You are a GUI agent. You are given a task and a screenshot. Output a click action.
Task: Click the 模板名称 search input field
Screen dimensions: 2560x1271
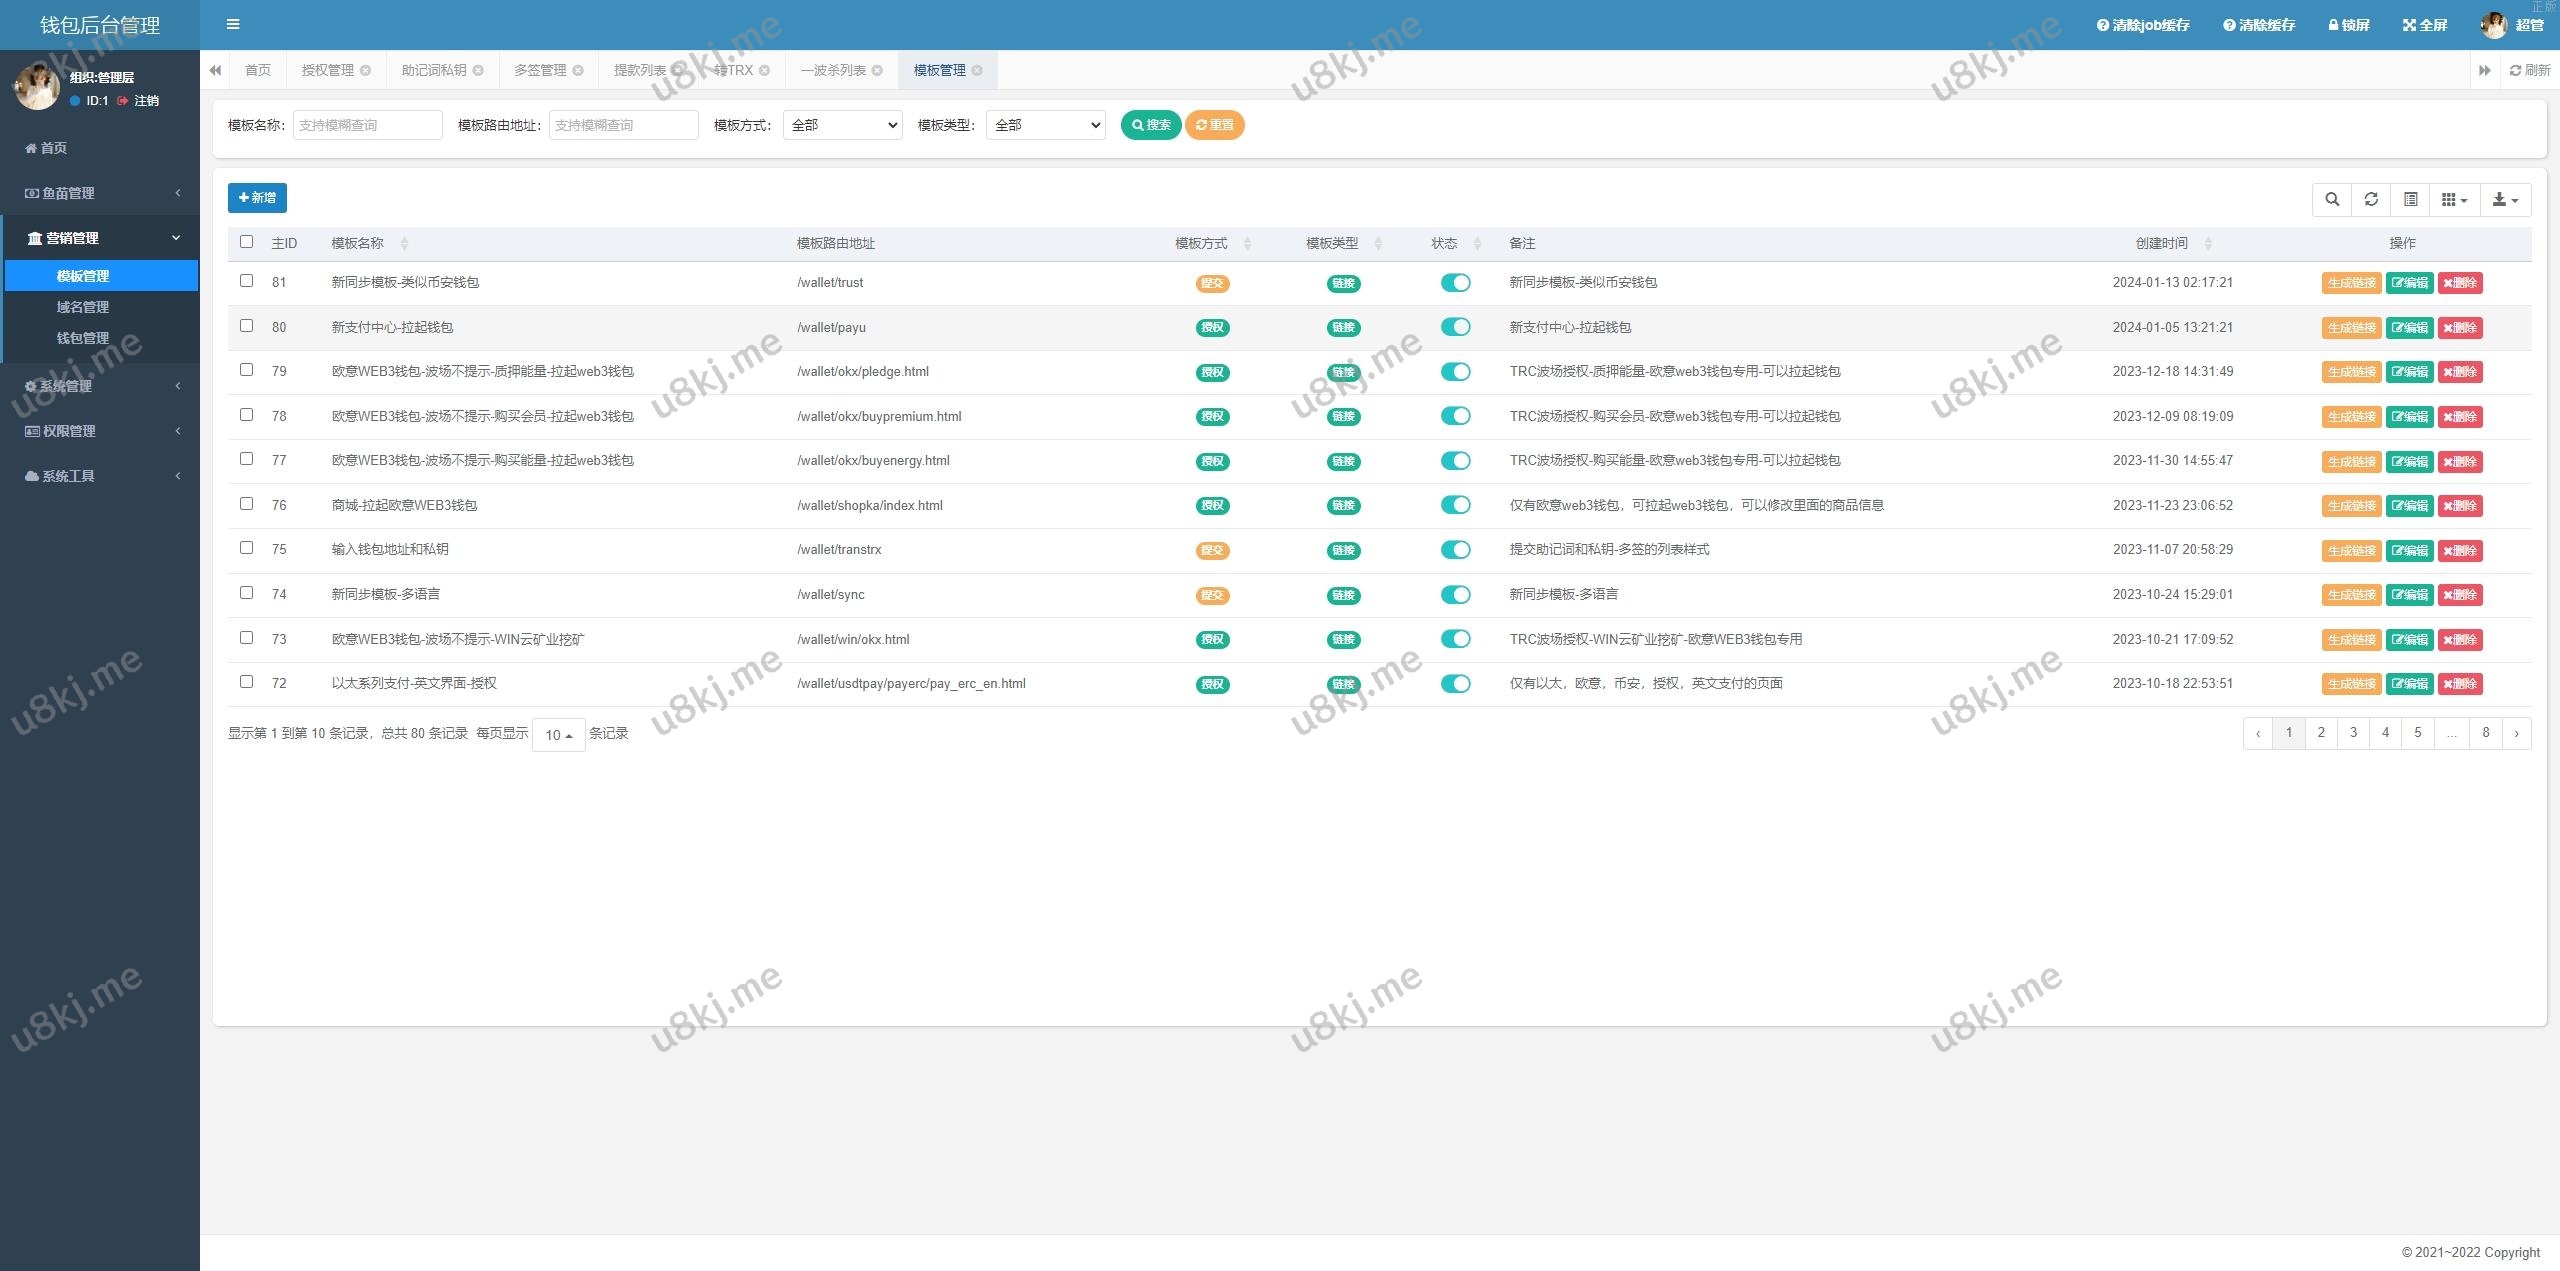(367, 125)
